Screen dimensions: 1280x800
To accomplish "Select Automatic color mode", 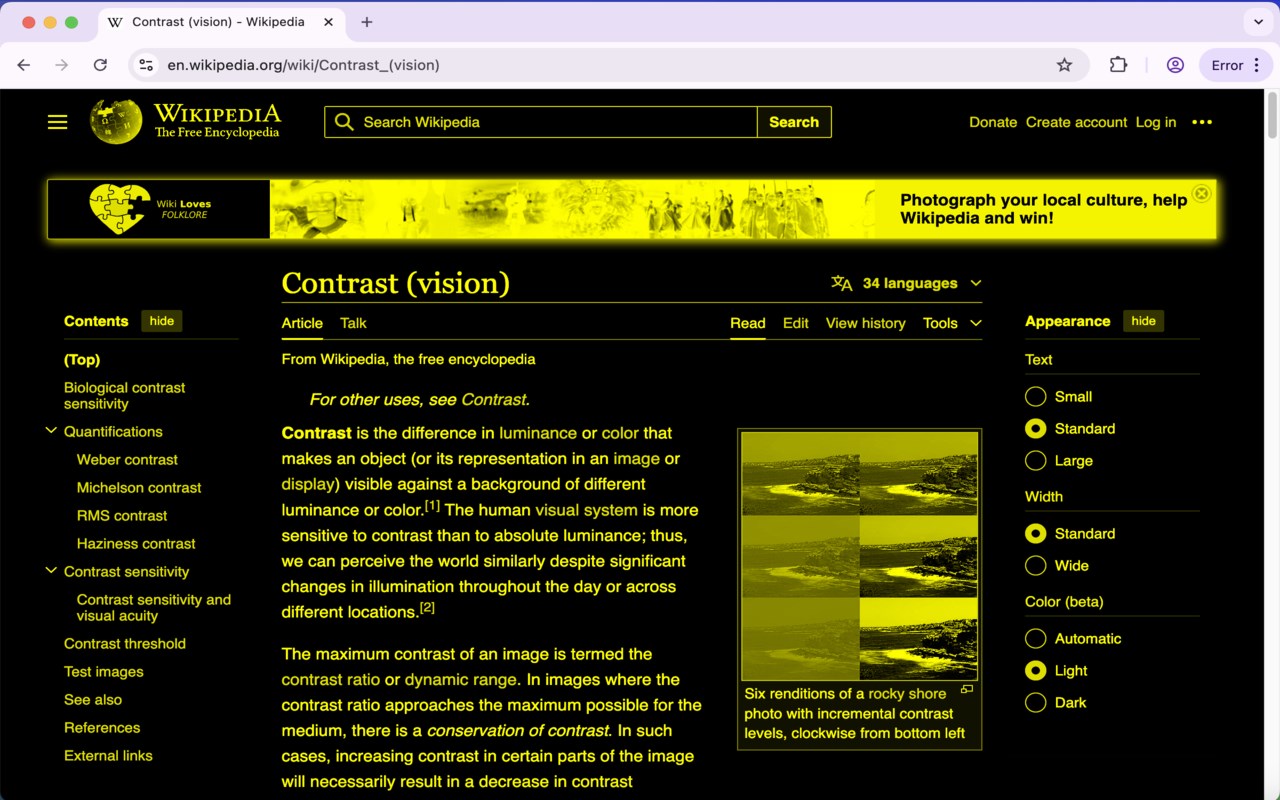I will (x=1036, y=639).
